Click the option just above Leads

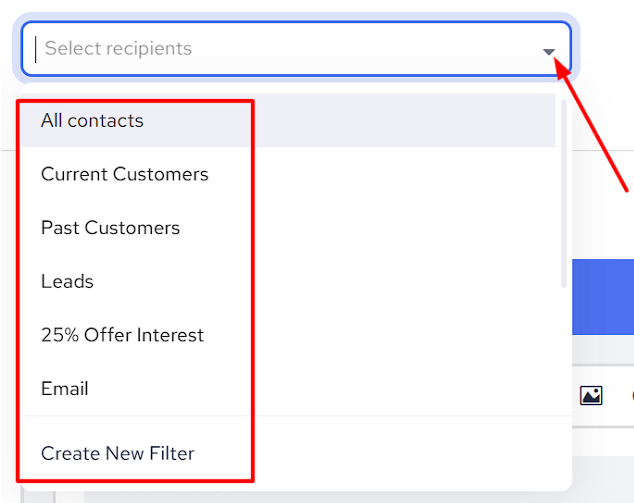(x=110, y=228)
